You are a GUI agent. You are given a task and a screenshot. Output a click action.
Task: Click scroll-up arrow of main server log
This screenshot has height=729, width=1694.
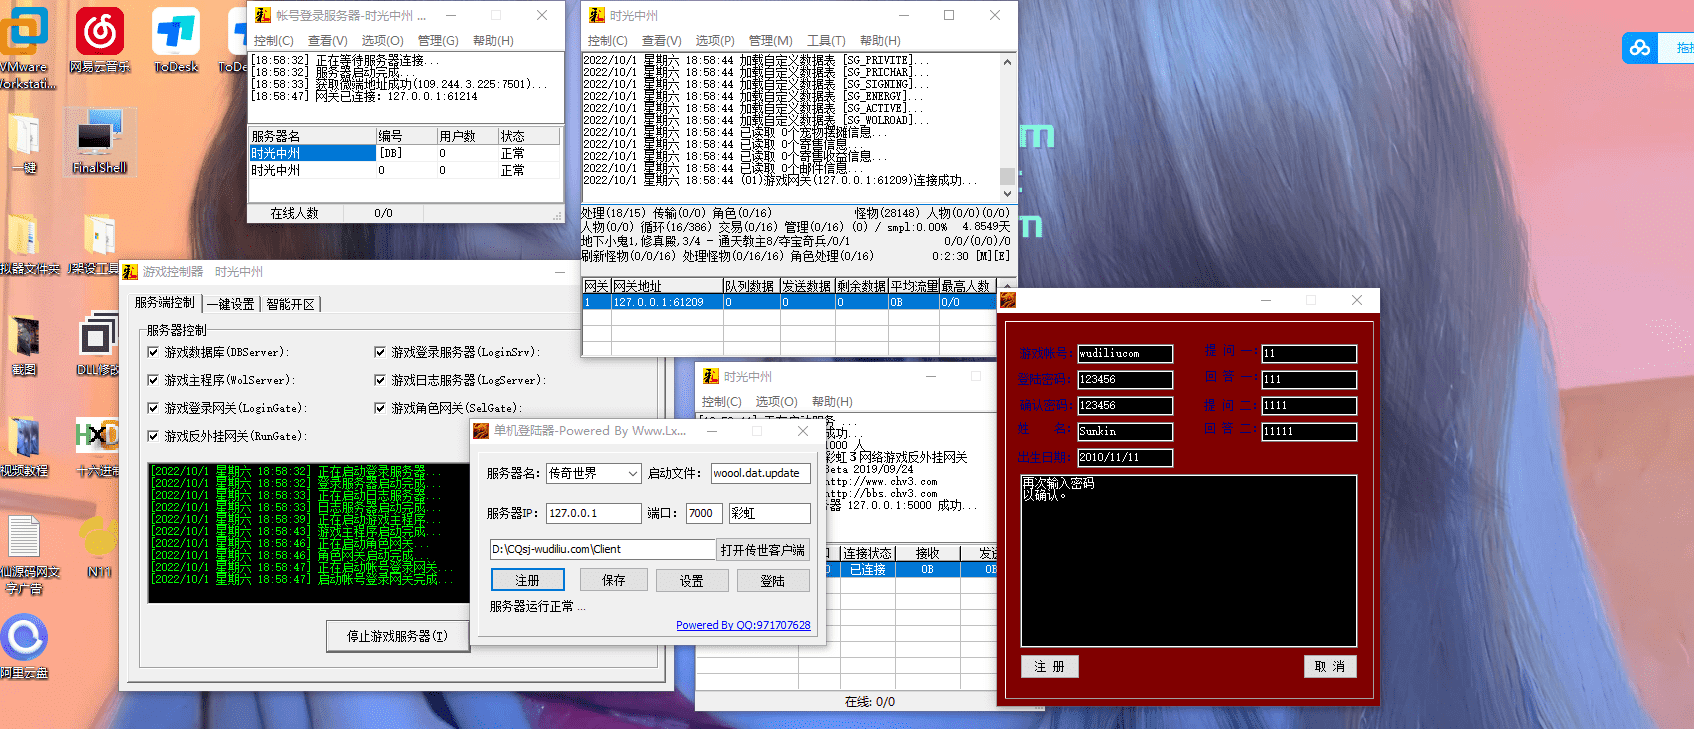1007,62
